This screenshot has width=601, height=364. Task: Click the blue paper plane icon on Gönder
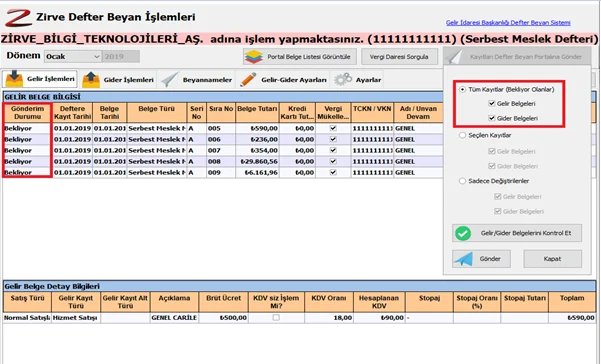pyautogui.click(x=463, y=259)
